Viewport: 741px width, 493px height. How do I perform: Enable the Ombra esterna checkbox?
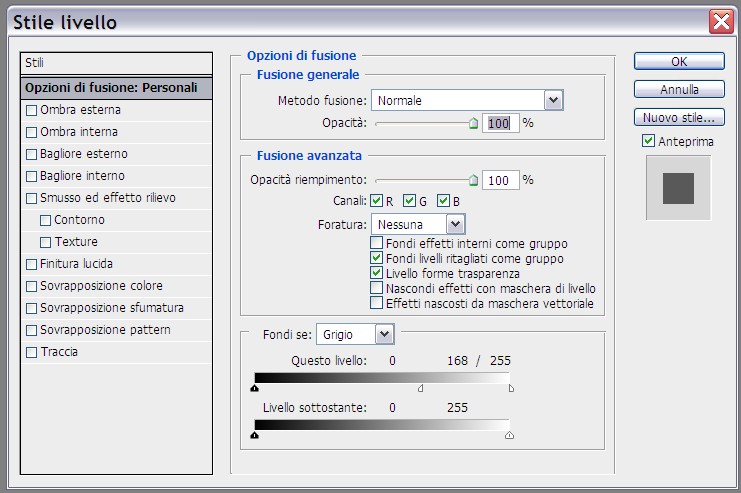pyautogui.click(x=31, y=110)
